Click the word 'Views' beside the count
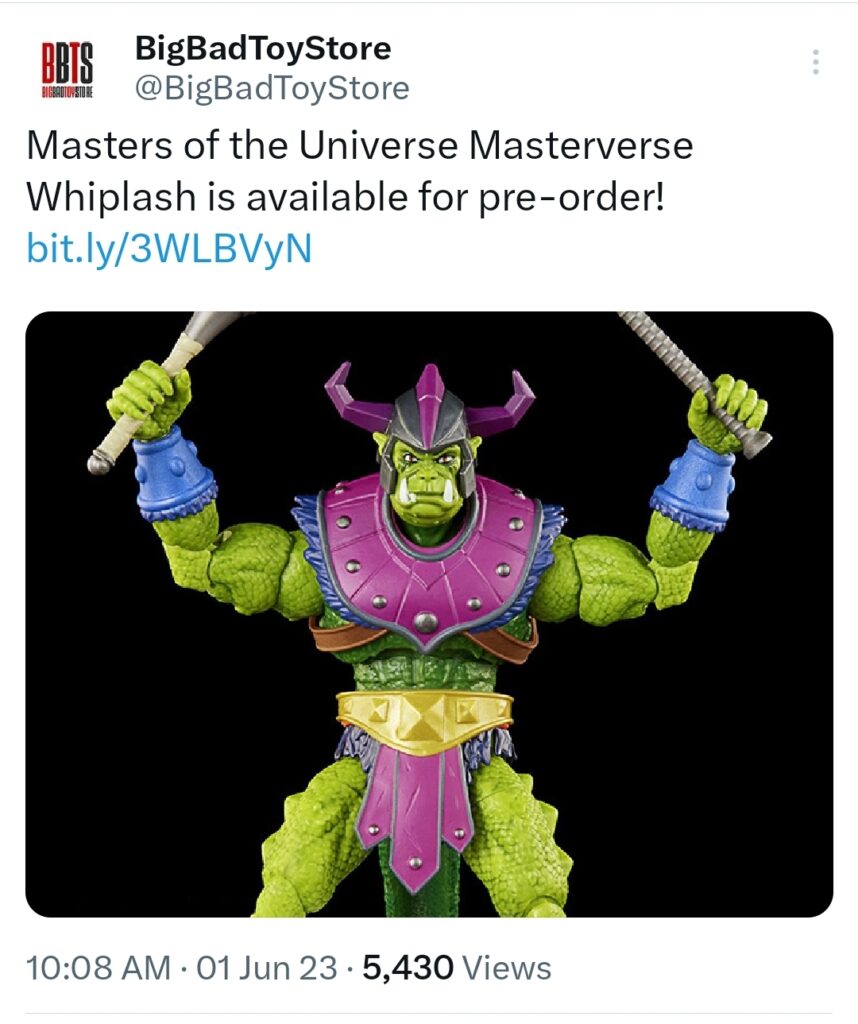The width and height of the screenshot is (858, 1024). (x=507, y=968)
